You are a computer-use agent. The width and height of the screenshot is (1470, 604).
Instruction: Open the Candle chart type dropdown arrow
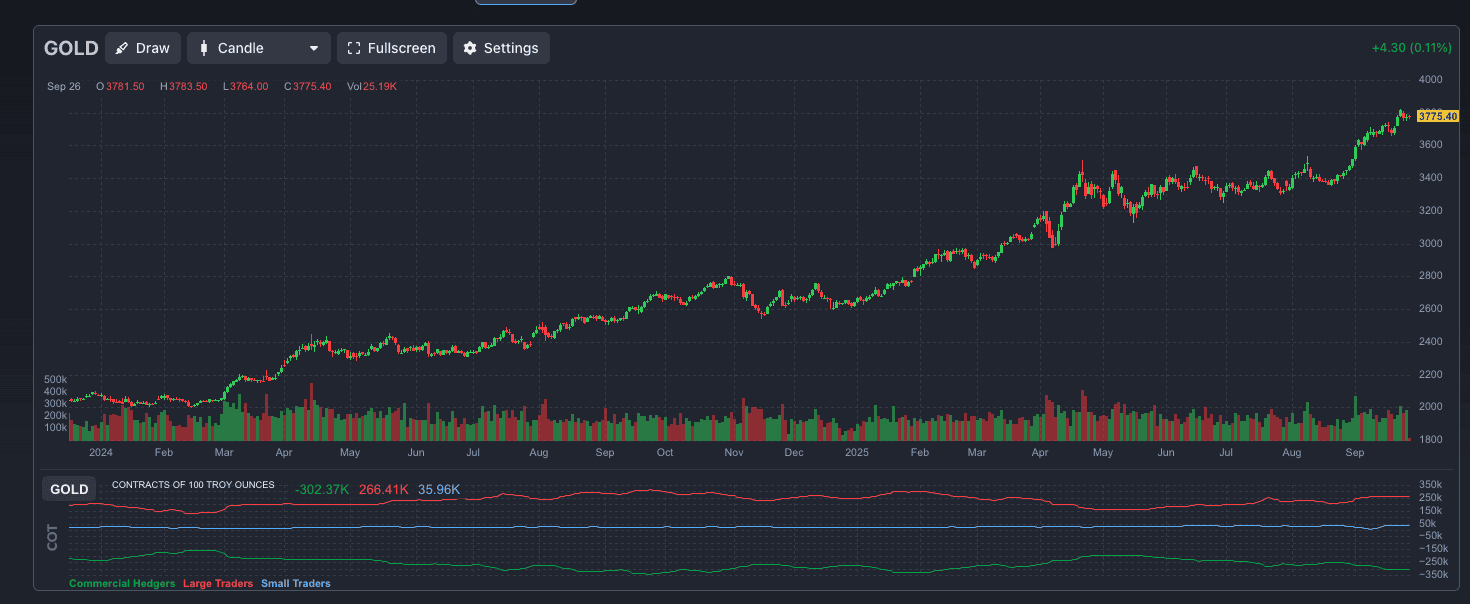click(x=314, y=48)
